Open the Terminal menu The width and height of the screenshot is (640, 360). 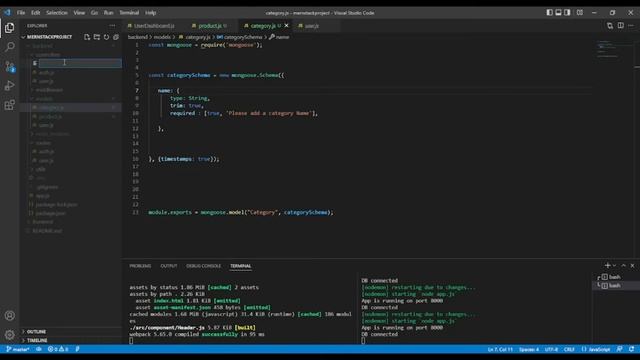point(129,13)
